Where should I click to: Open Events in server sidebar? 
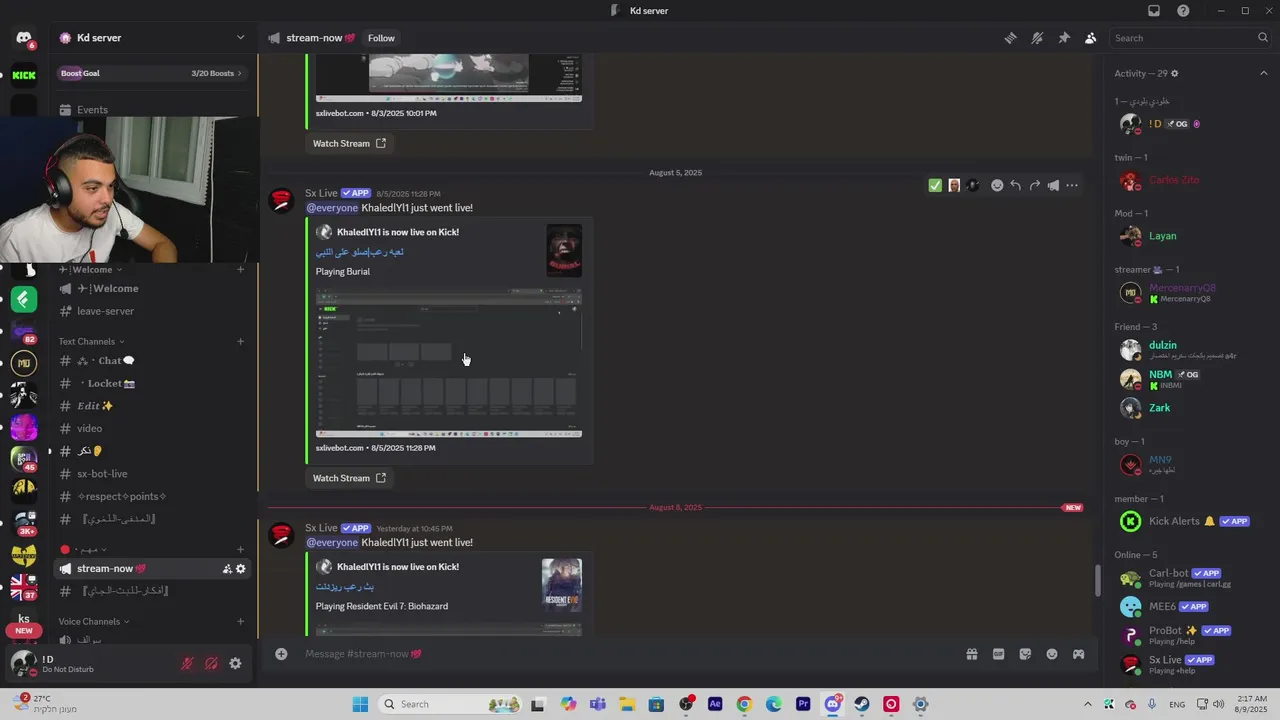[150, 110]
